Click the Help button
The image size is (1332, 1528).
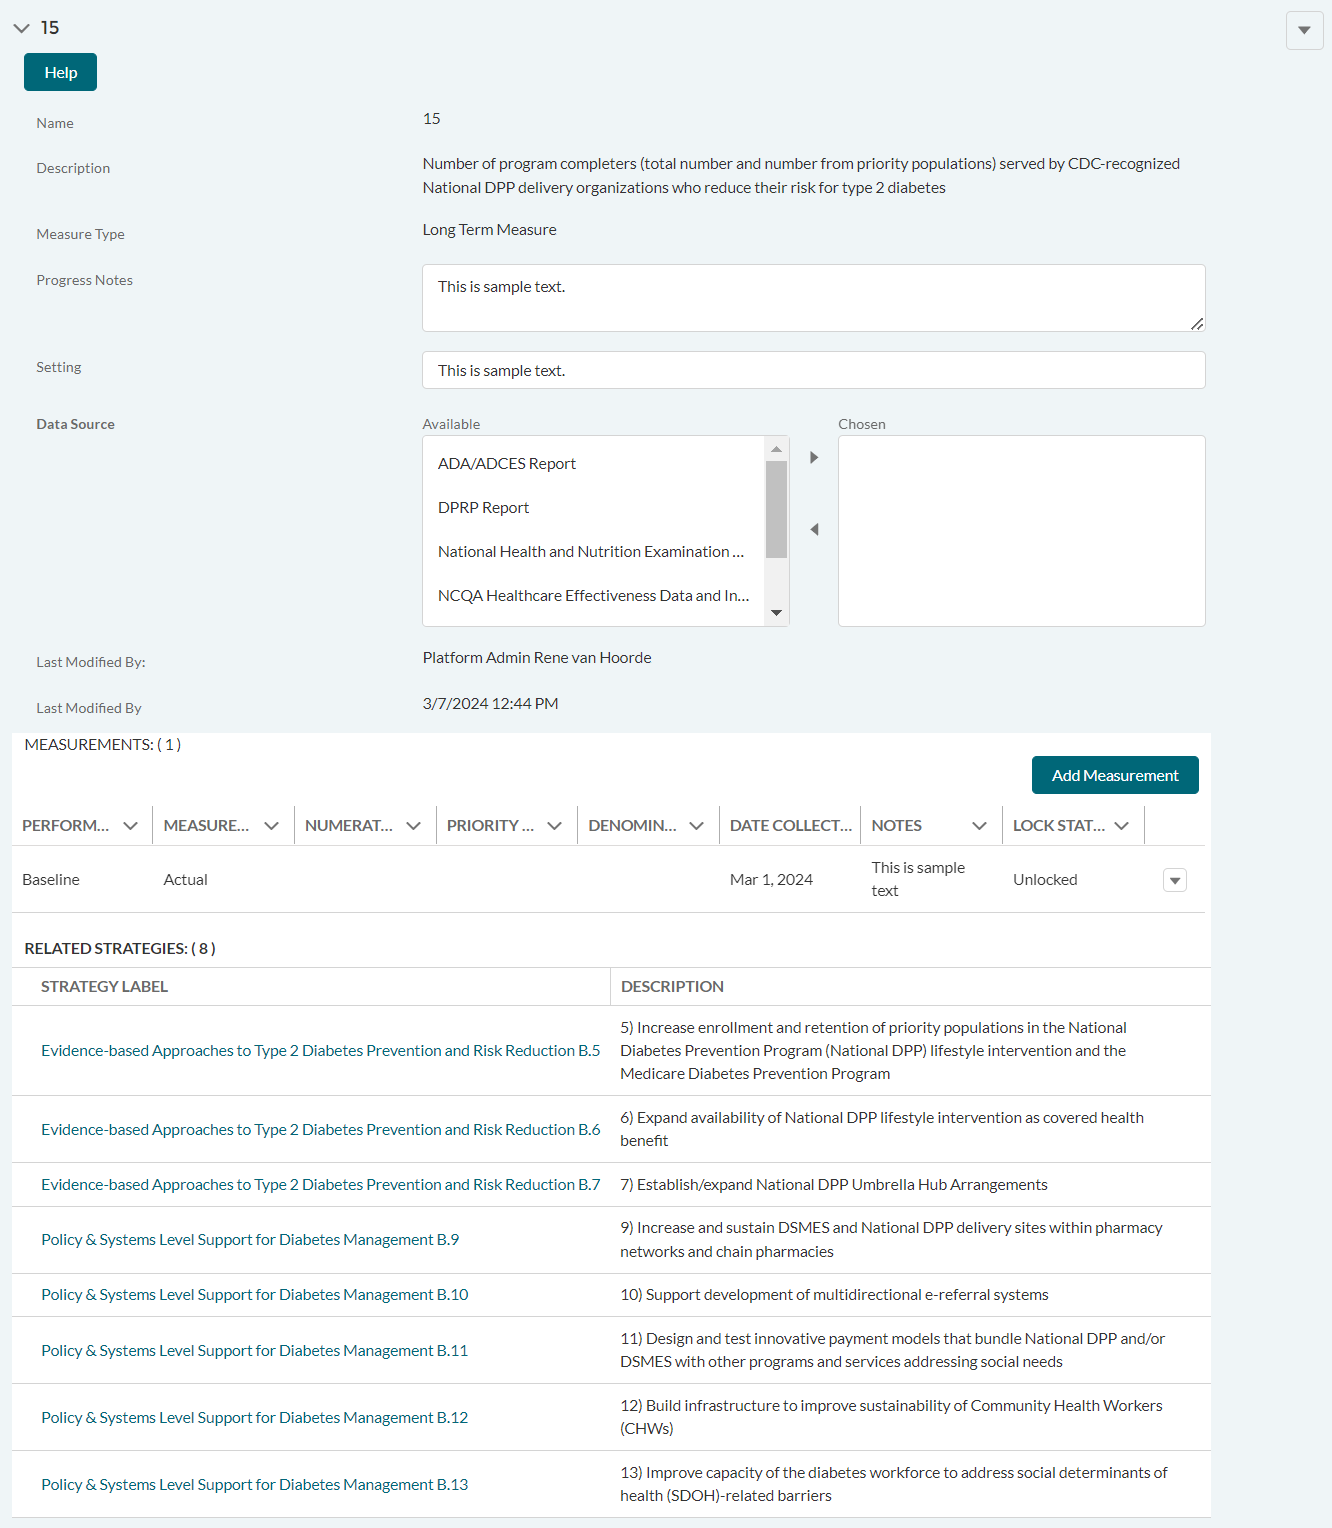point(60,72)
